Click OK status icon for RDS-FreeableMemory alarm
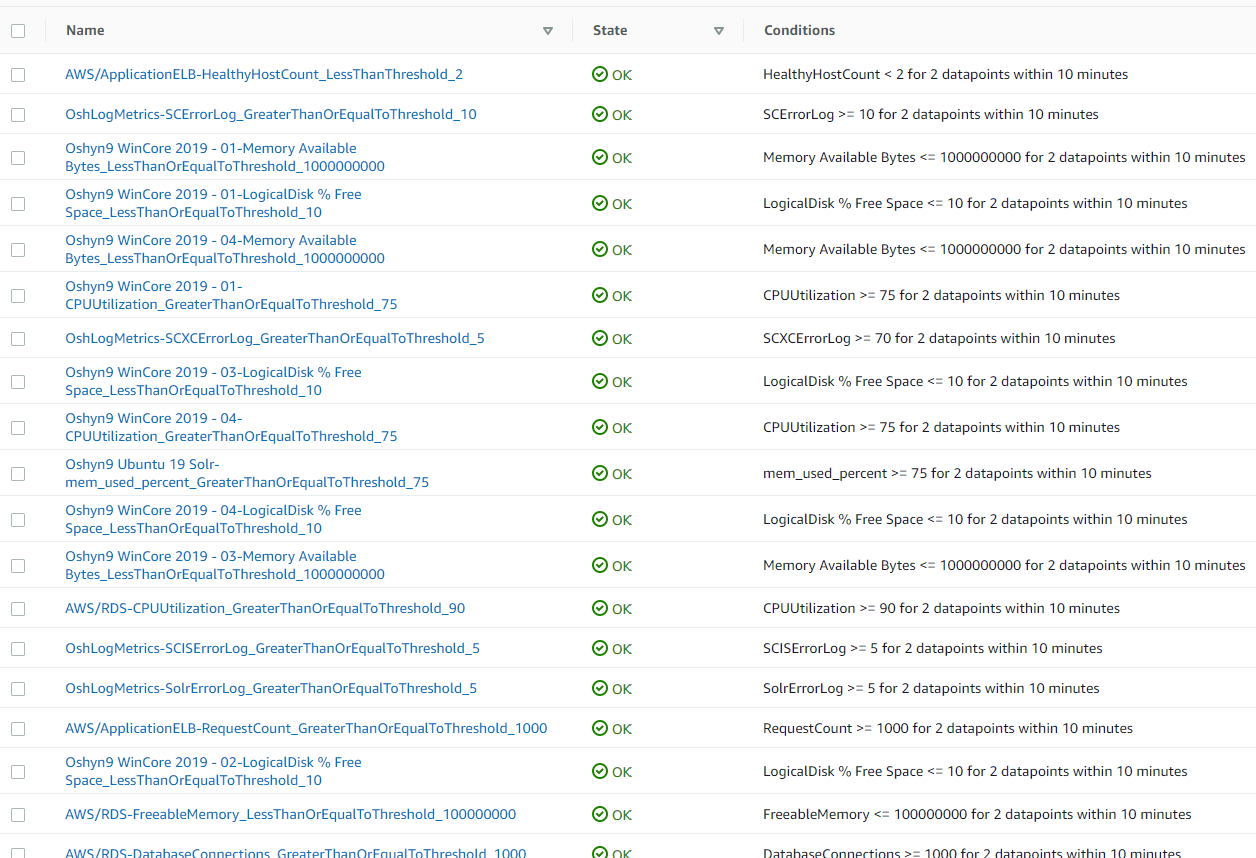Image resolution: width=1256 pixels, height=858 pixels. click(600, 815)
